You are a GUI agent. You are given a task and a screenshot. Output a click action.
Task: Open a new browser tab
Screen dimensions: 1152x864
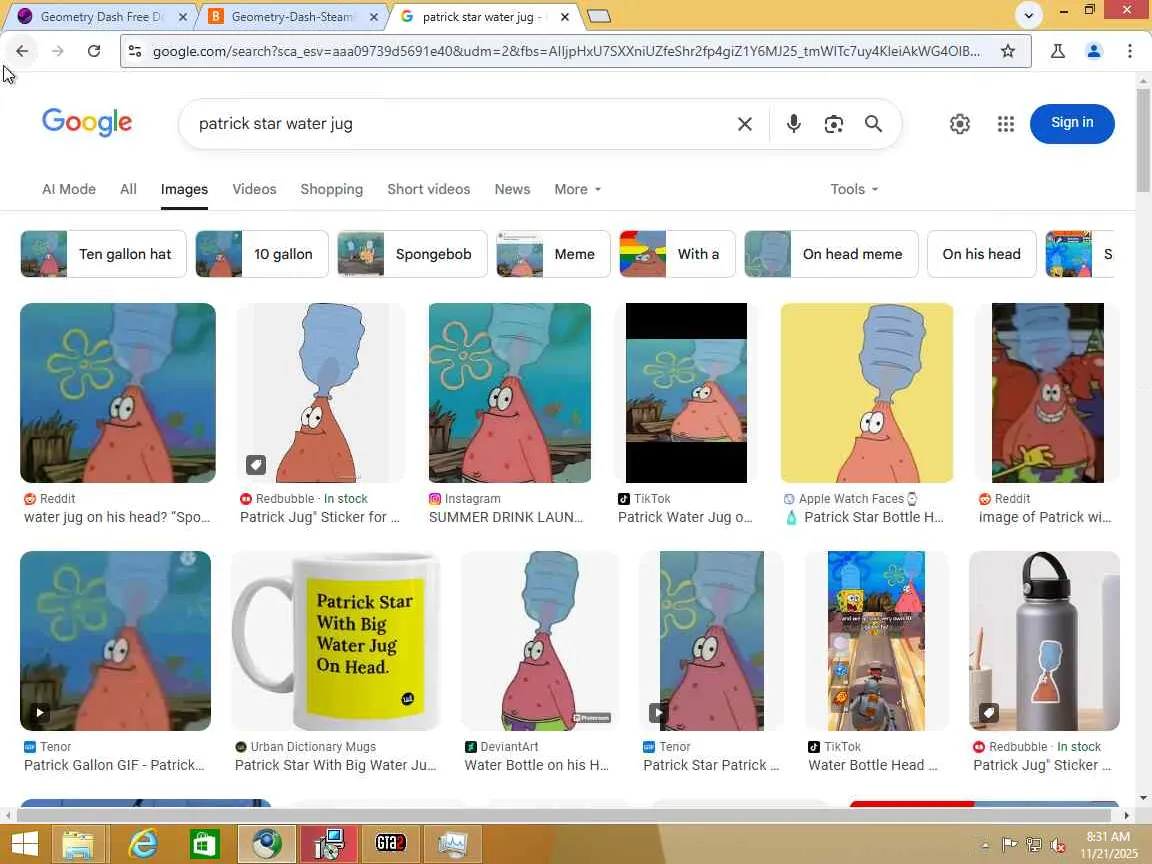point(599,16)
